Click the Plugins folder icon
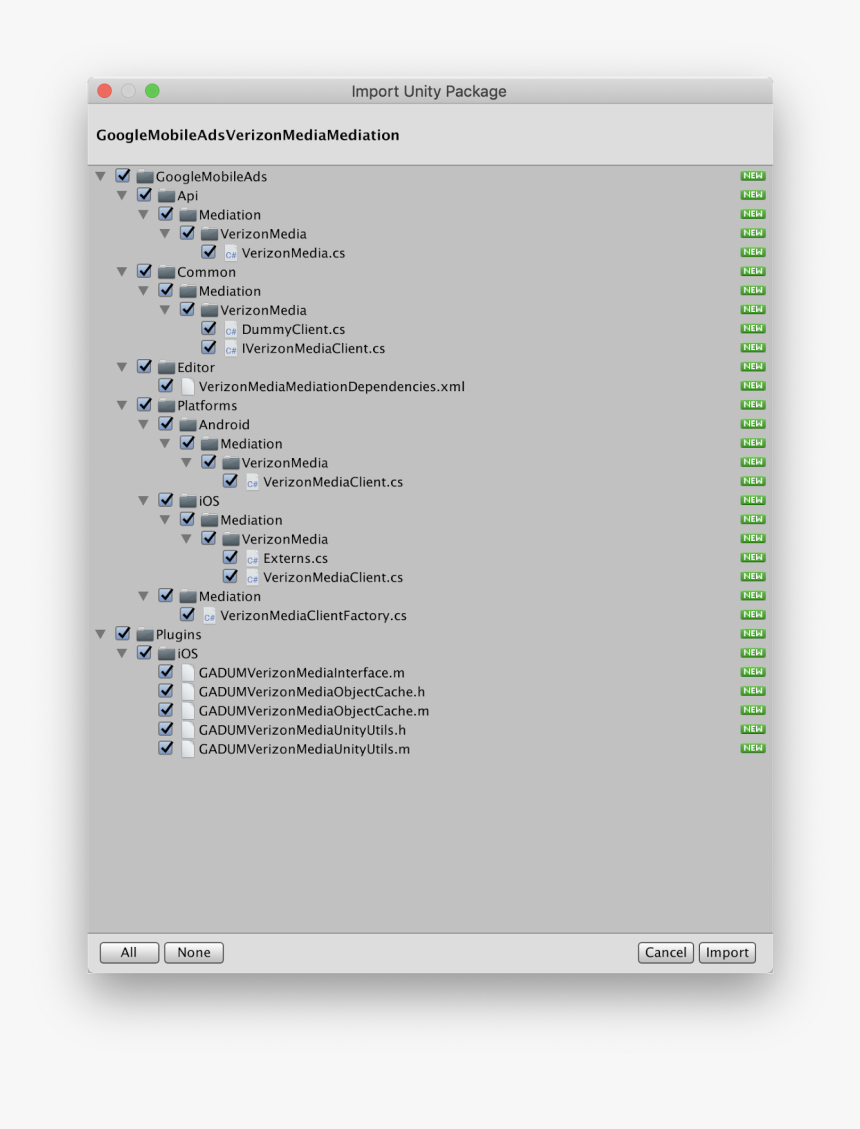860x1129 pixels. tap(145, 634)
